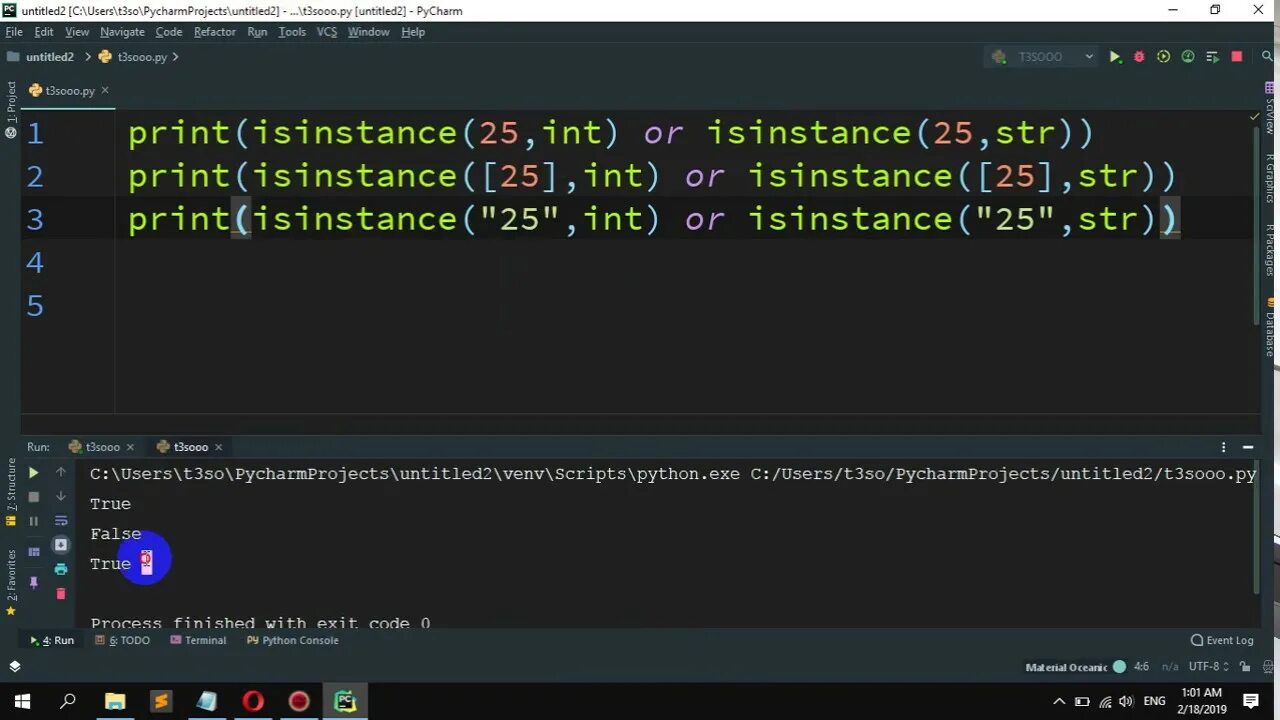Viewport: 1280px width, 720px height.
Task: Click the 4:6 cursor position indicator
Action: point(1141,666)
